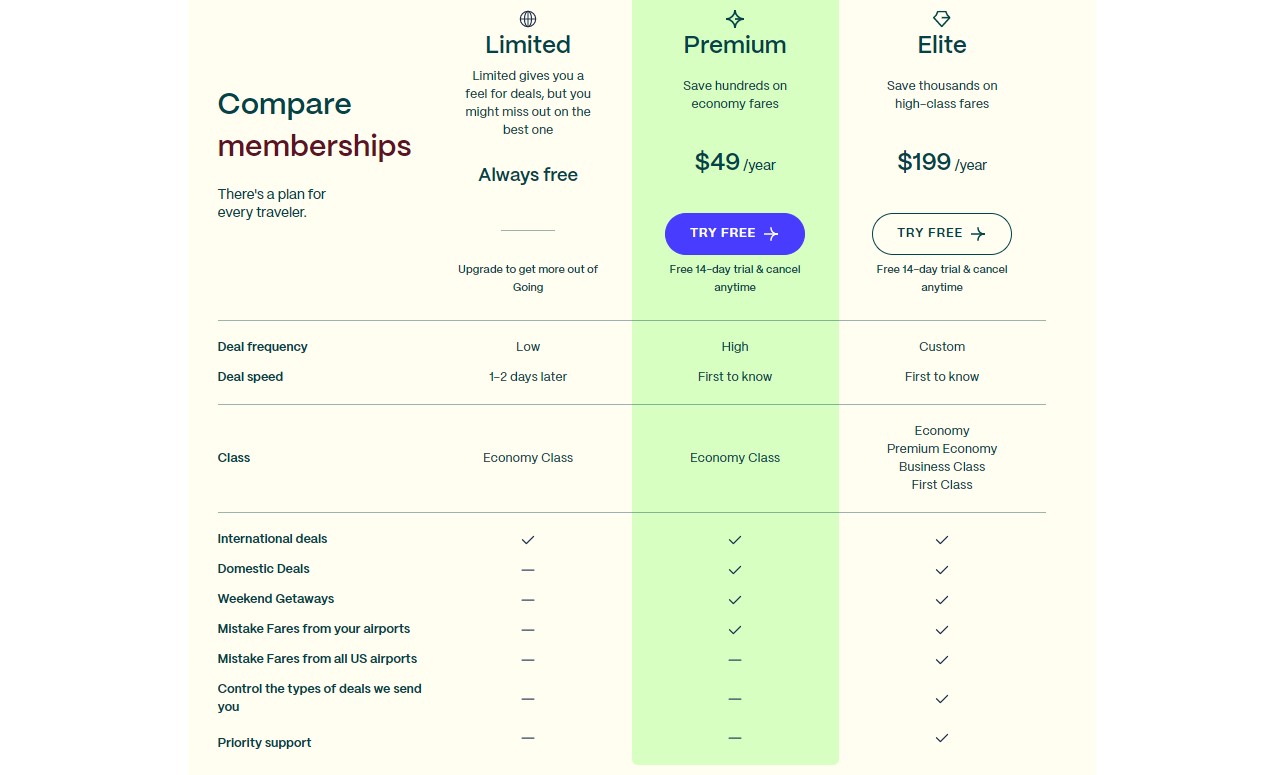
Task: Click the checkmark for Limited International deals
Action: point(528,539)
